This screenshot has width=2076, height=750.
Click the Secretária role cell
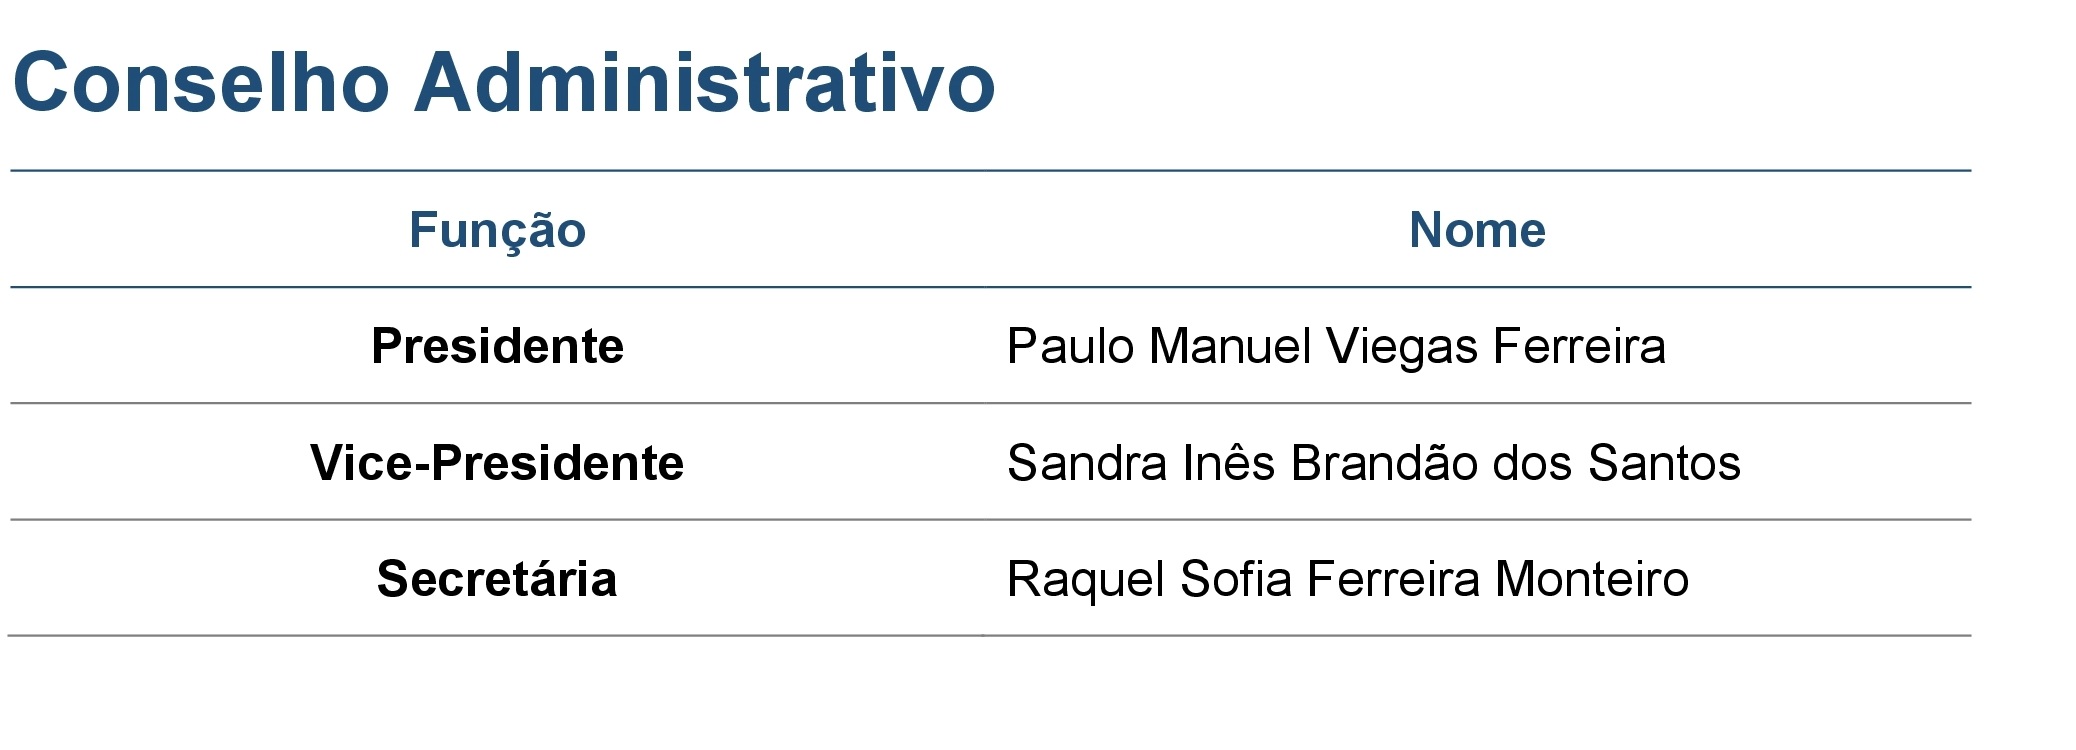click(x=497, y=579)
